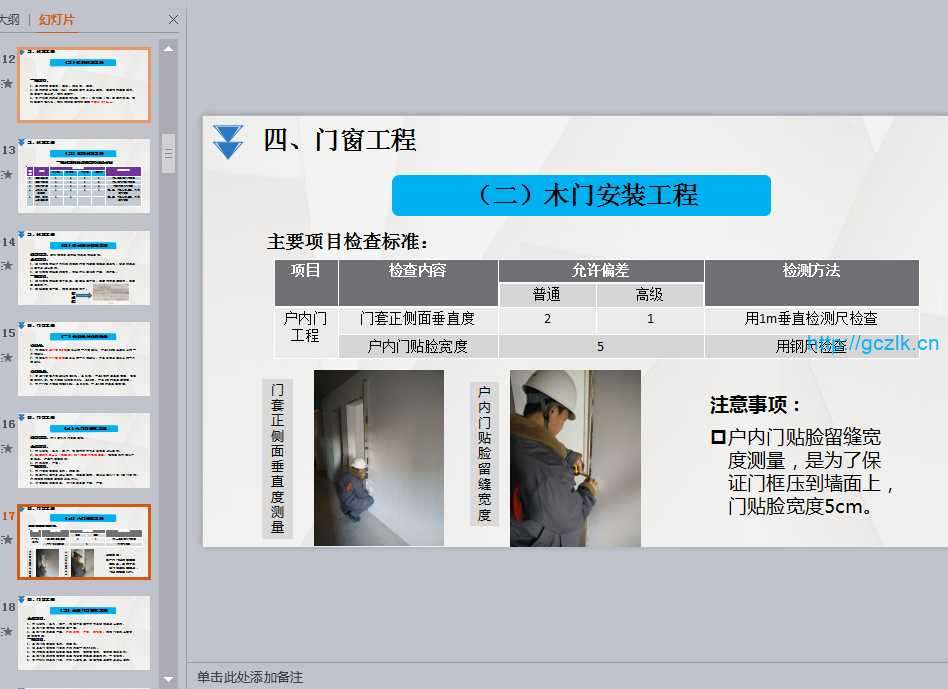Click the animation star icon beside slide 17

(7, 540)
